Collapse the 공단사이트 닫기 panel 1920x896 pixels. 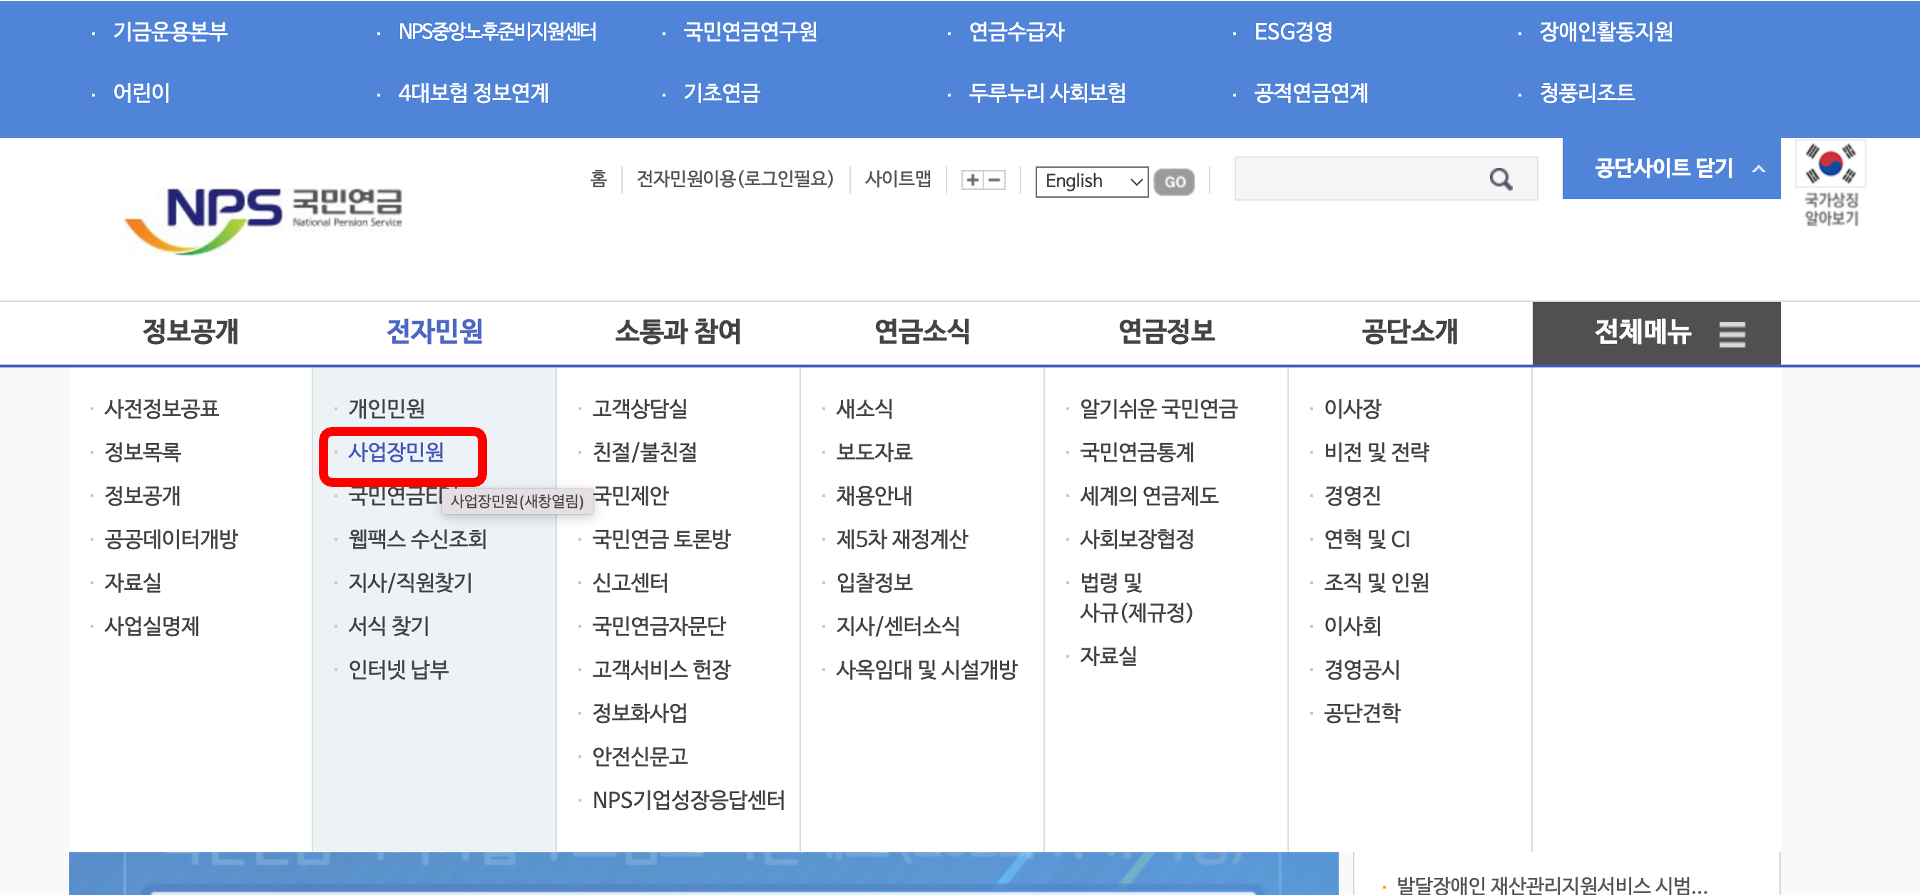(x=1672, y=168)
